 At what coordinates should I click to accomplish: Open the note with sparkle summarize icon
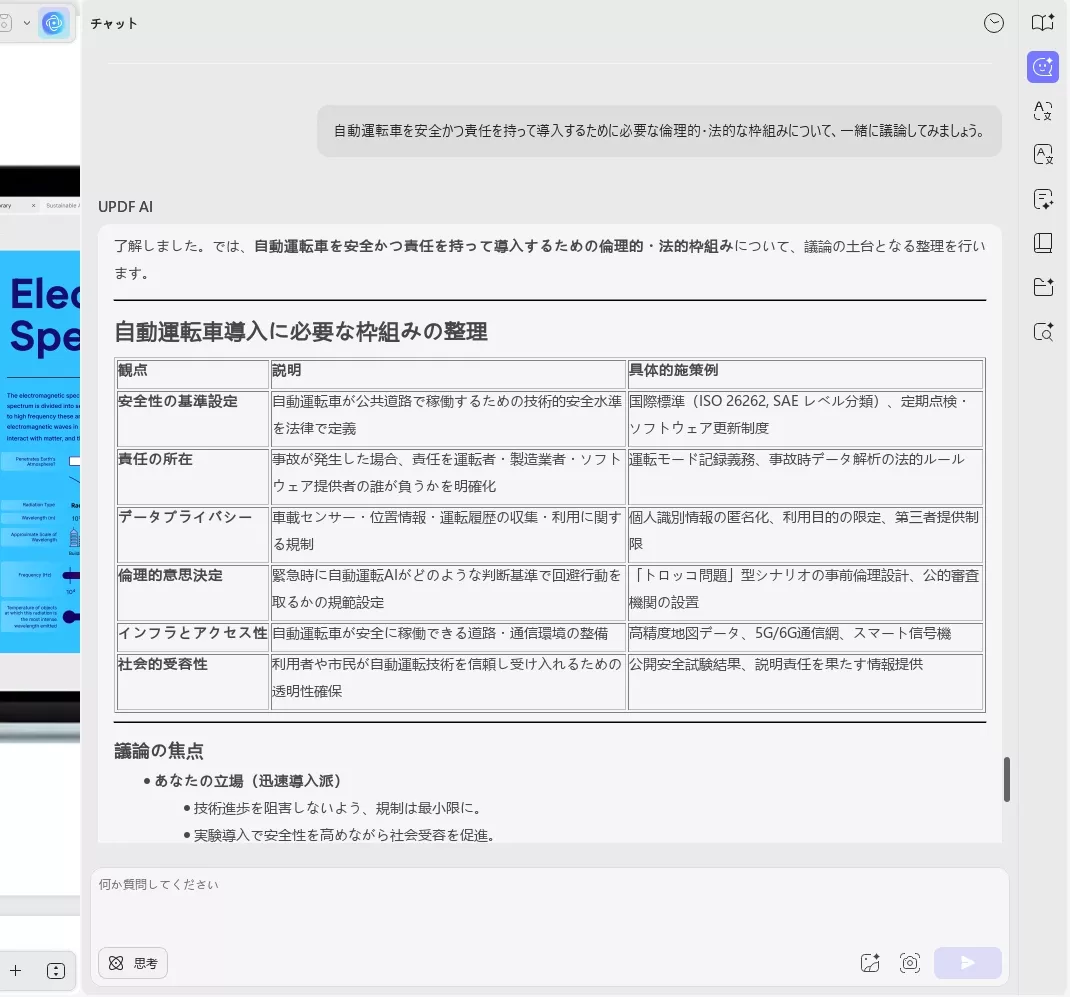(x=1043, y=199)
